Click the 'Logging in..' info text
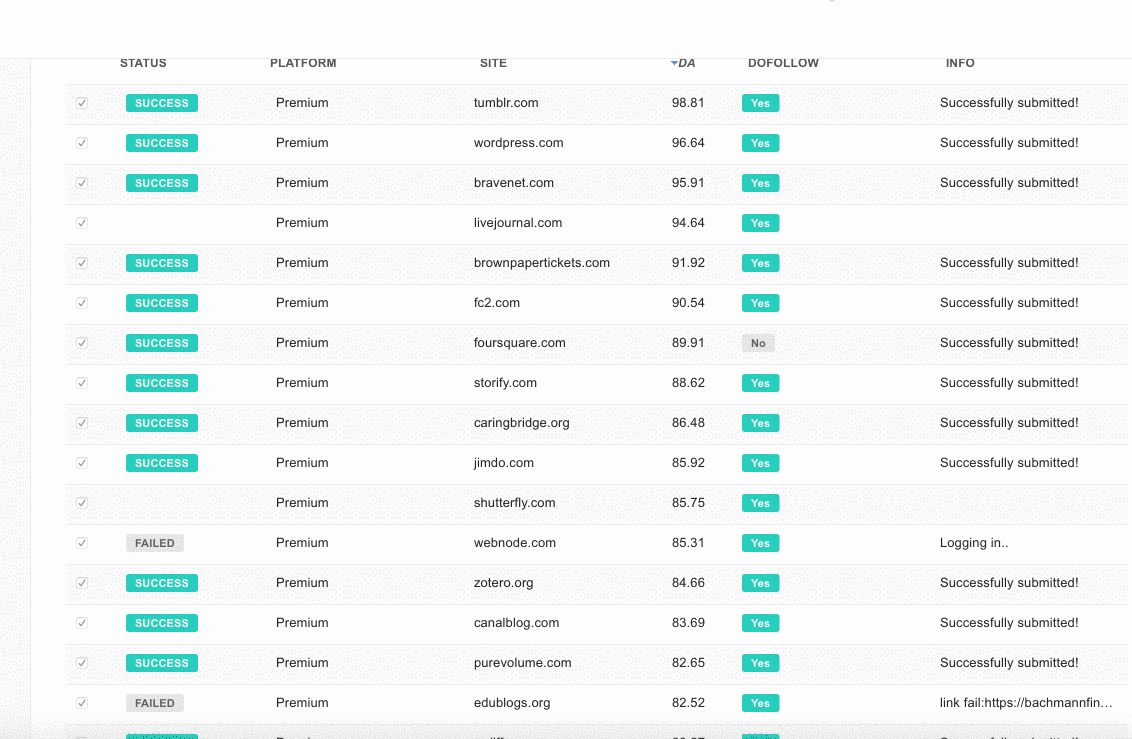 974,543
